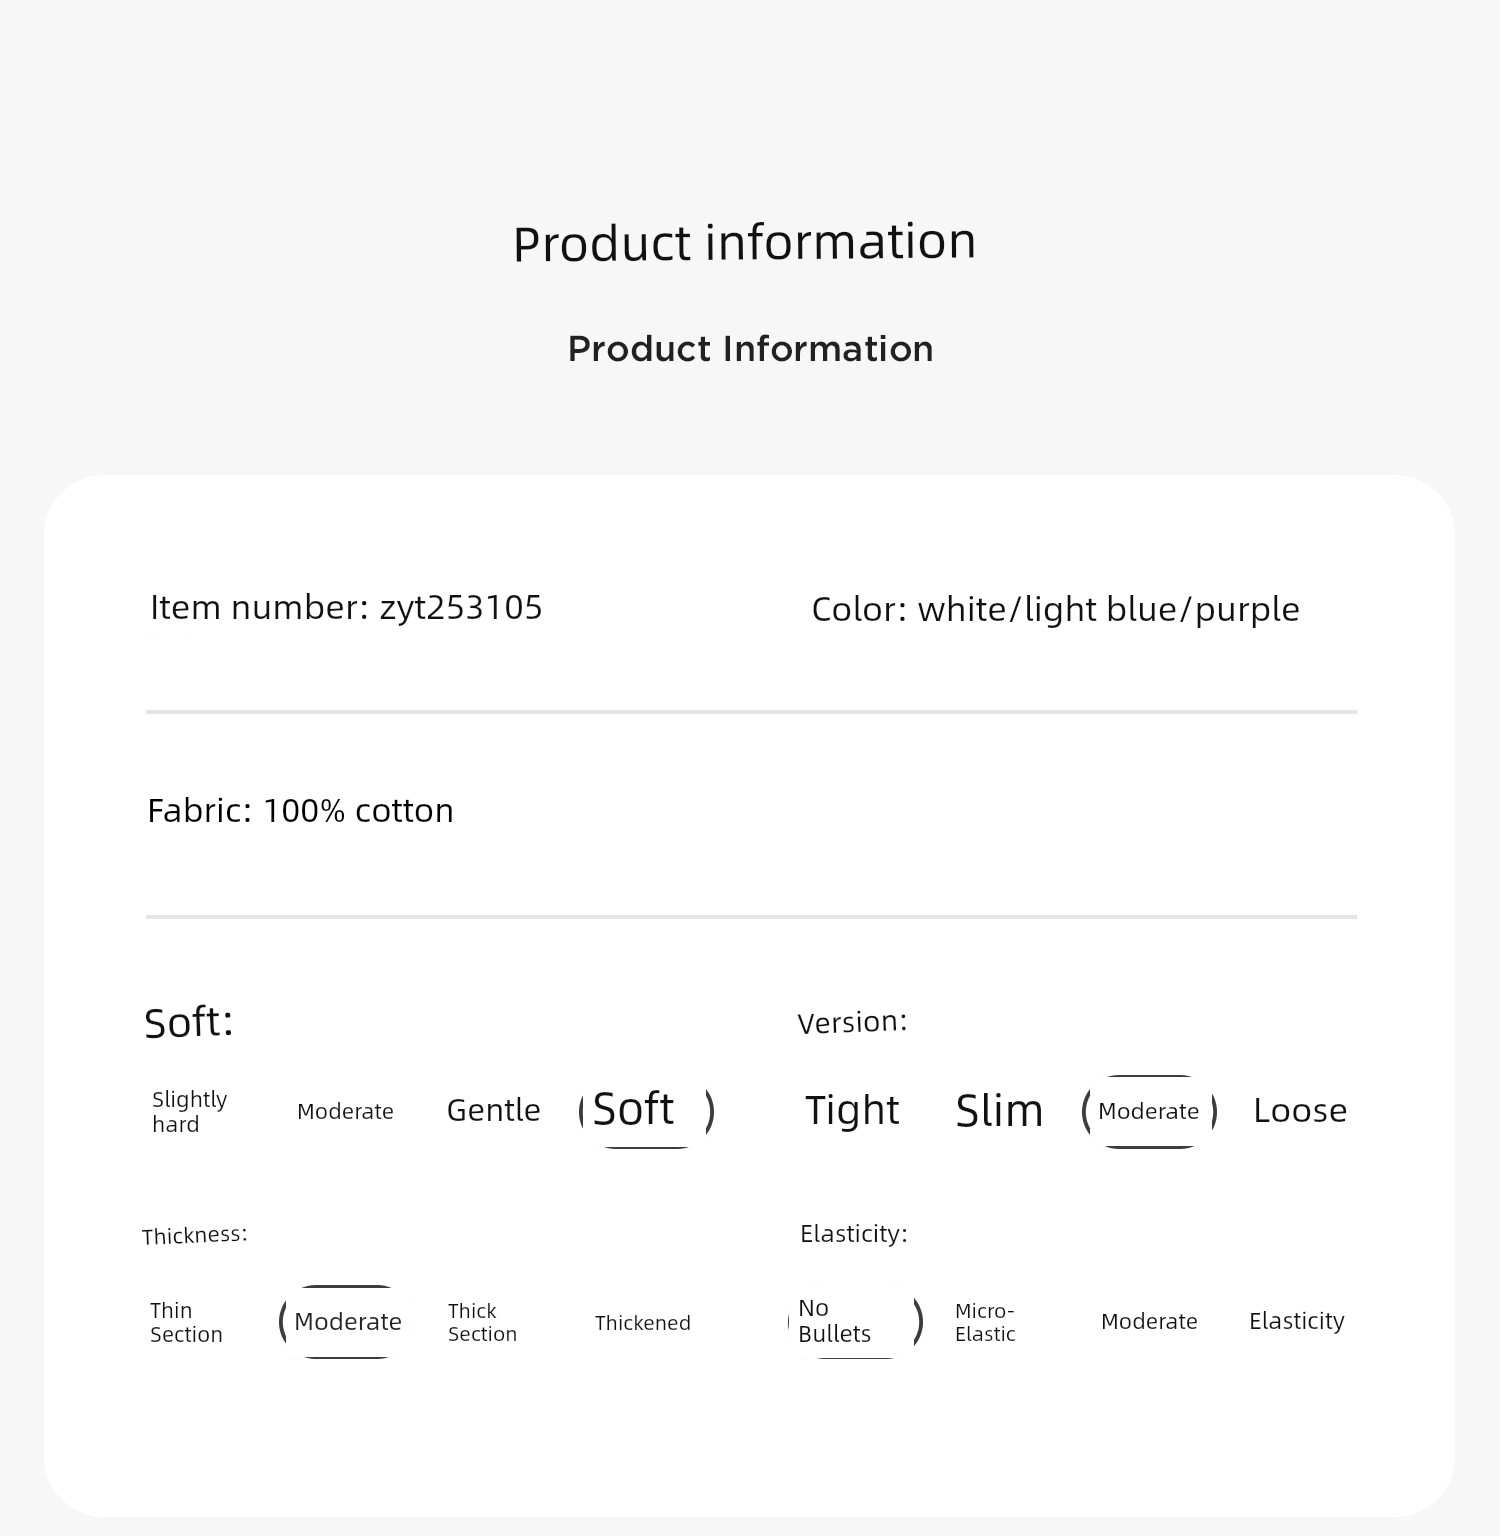Choose Thin Section thickness

[186, 1322]
